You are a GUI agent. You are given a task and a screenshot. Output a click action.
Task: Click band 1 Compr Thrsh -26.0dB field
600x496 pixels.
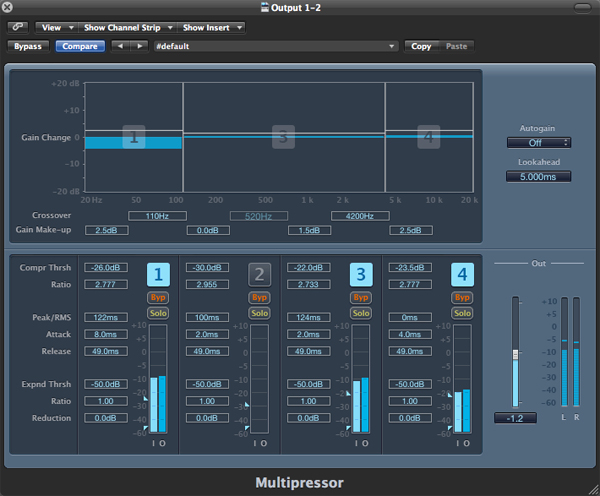click(x=106, y=268)
